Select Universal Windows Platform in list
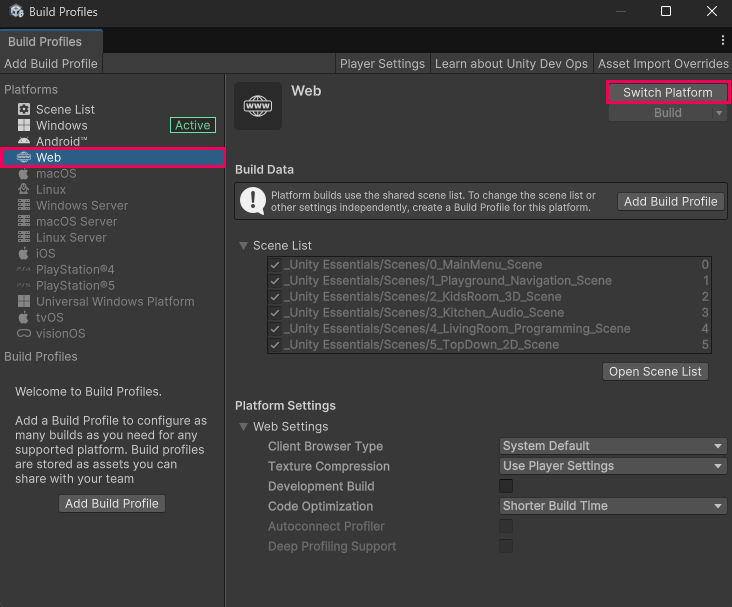Image resolution: width=732 pixels, height=607 pixels. click(x=115, y=301)
